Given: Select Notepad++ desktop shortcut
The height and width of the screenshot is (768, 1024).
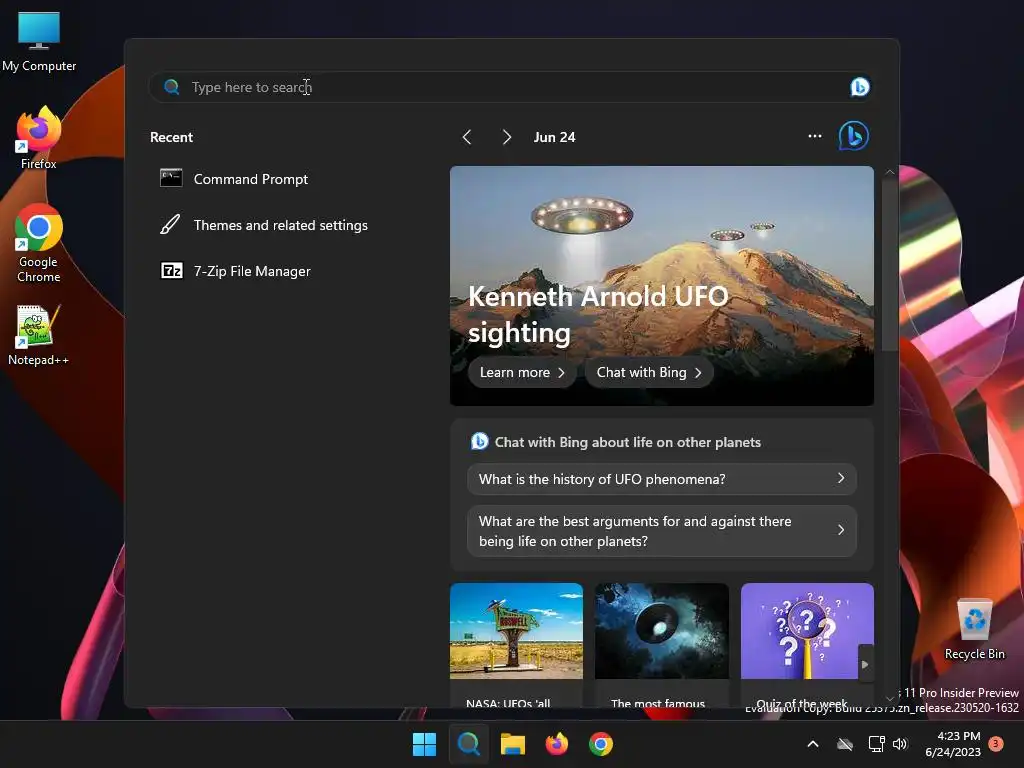Looking at the screenshot, I should pos(39,335).
